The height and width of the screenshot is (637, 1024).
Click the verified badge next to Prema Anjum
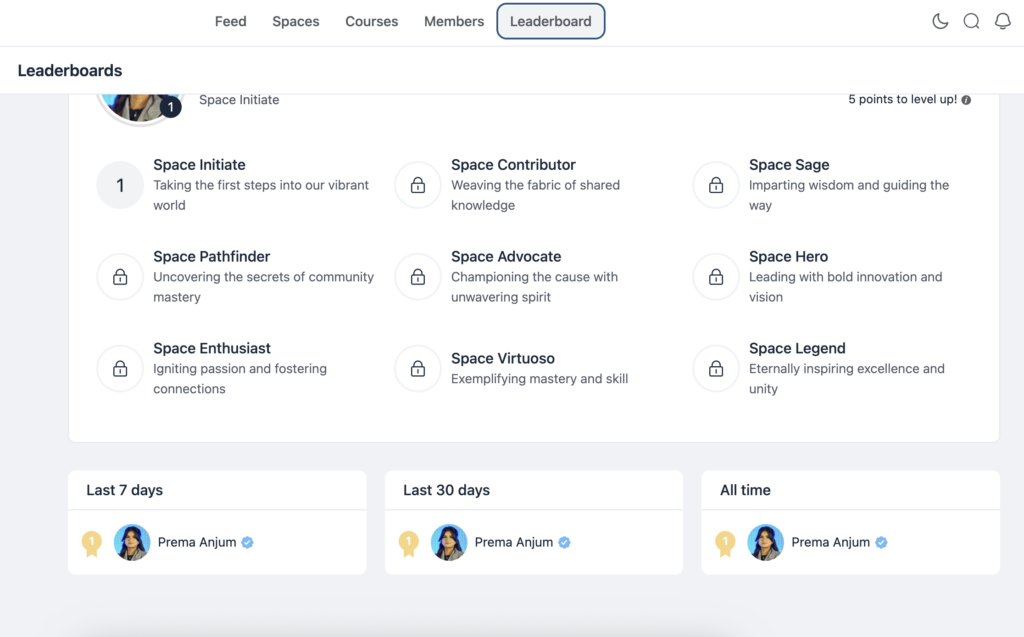point(248,543)
